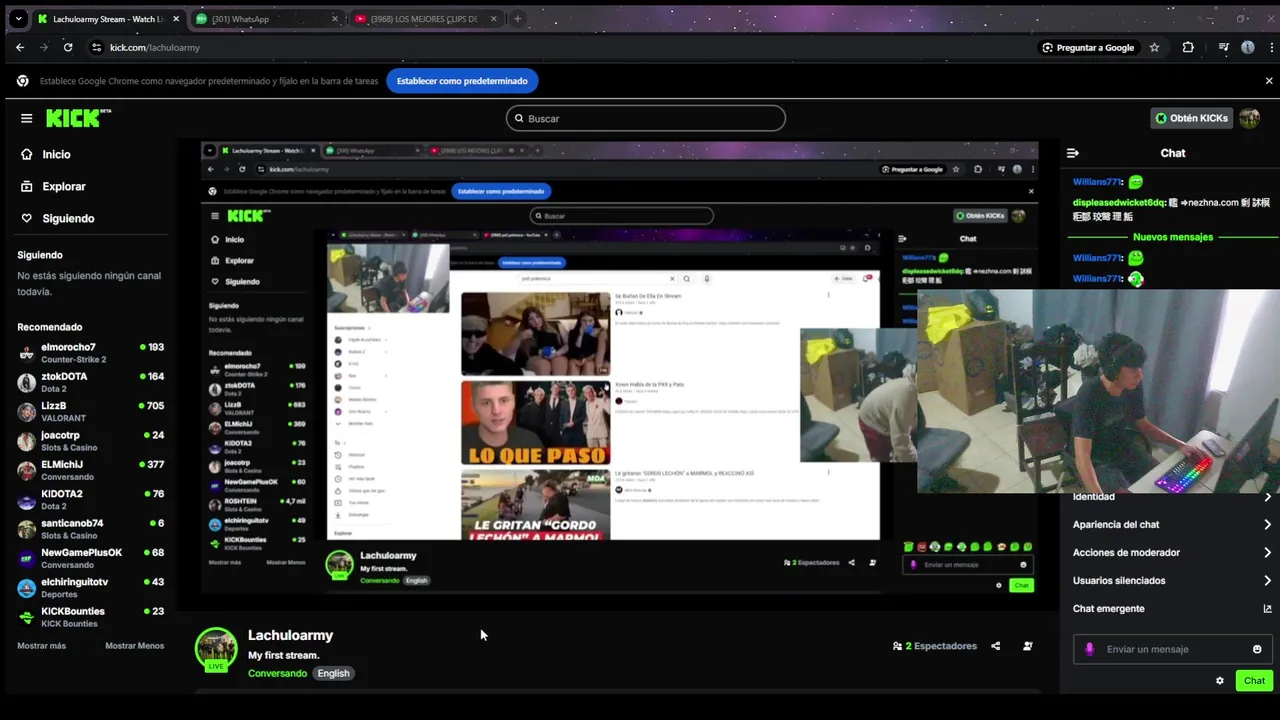Expand the Identidad settings row
Screen dimensions: 1280x720
pos(1172,497)
